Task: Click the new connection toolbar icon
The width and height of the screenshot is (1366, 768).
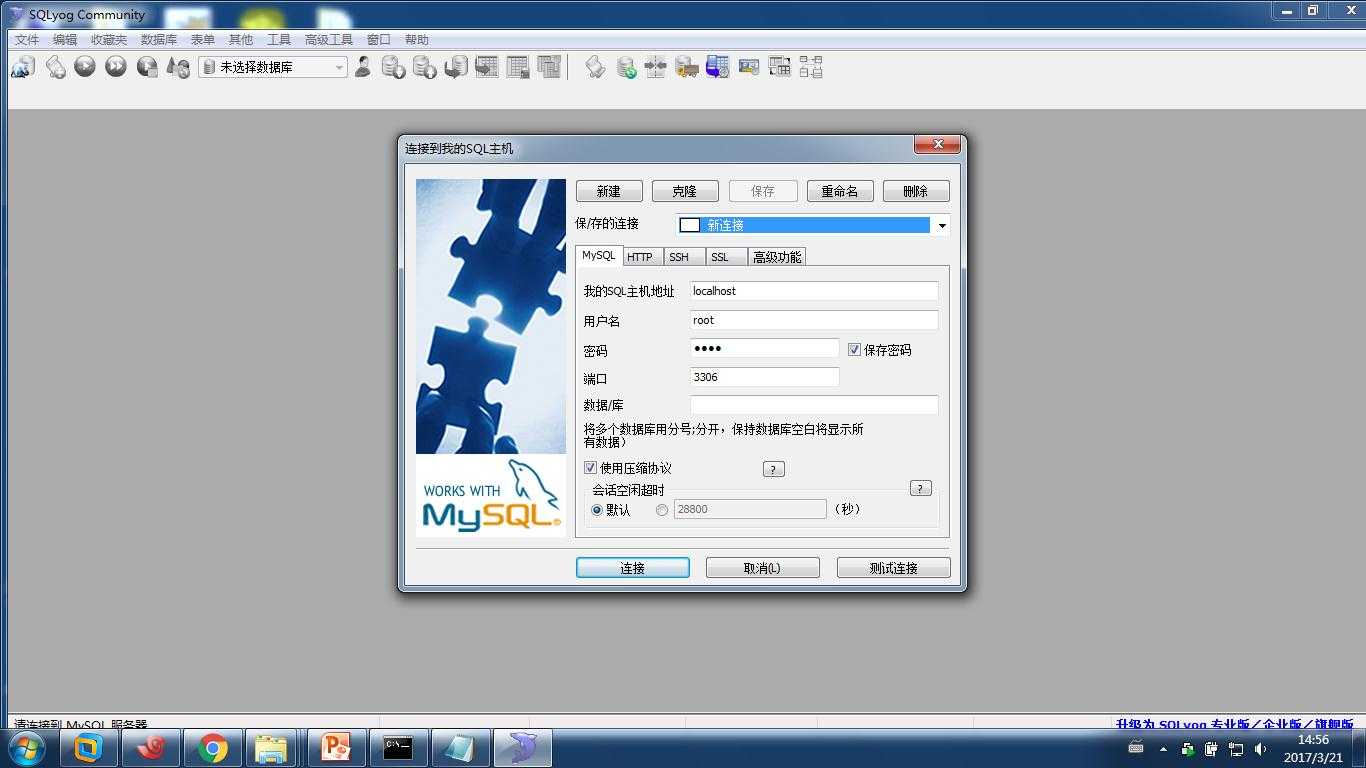Action: coord(23,67)
